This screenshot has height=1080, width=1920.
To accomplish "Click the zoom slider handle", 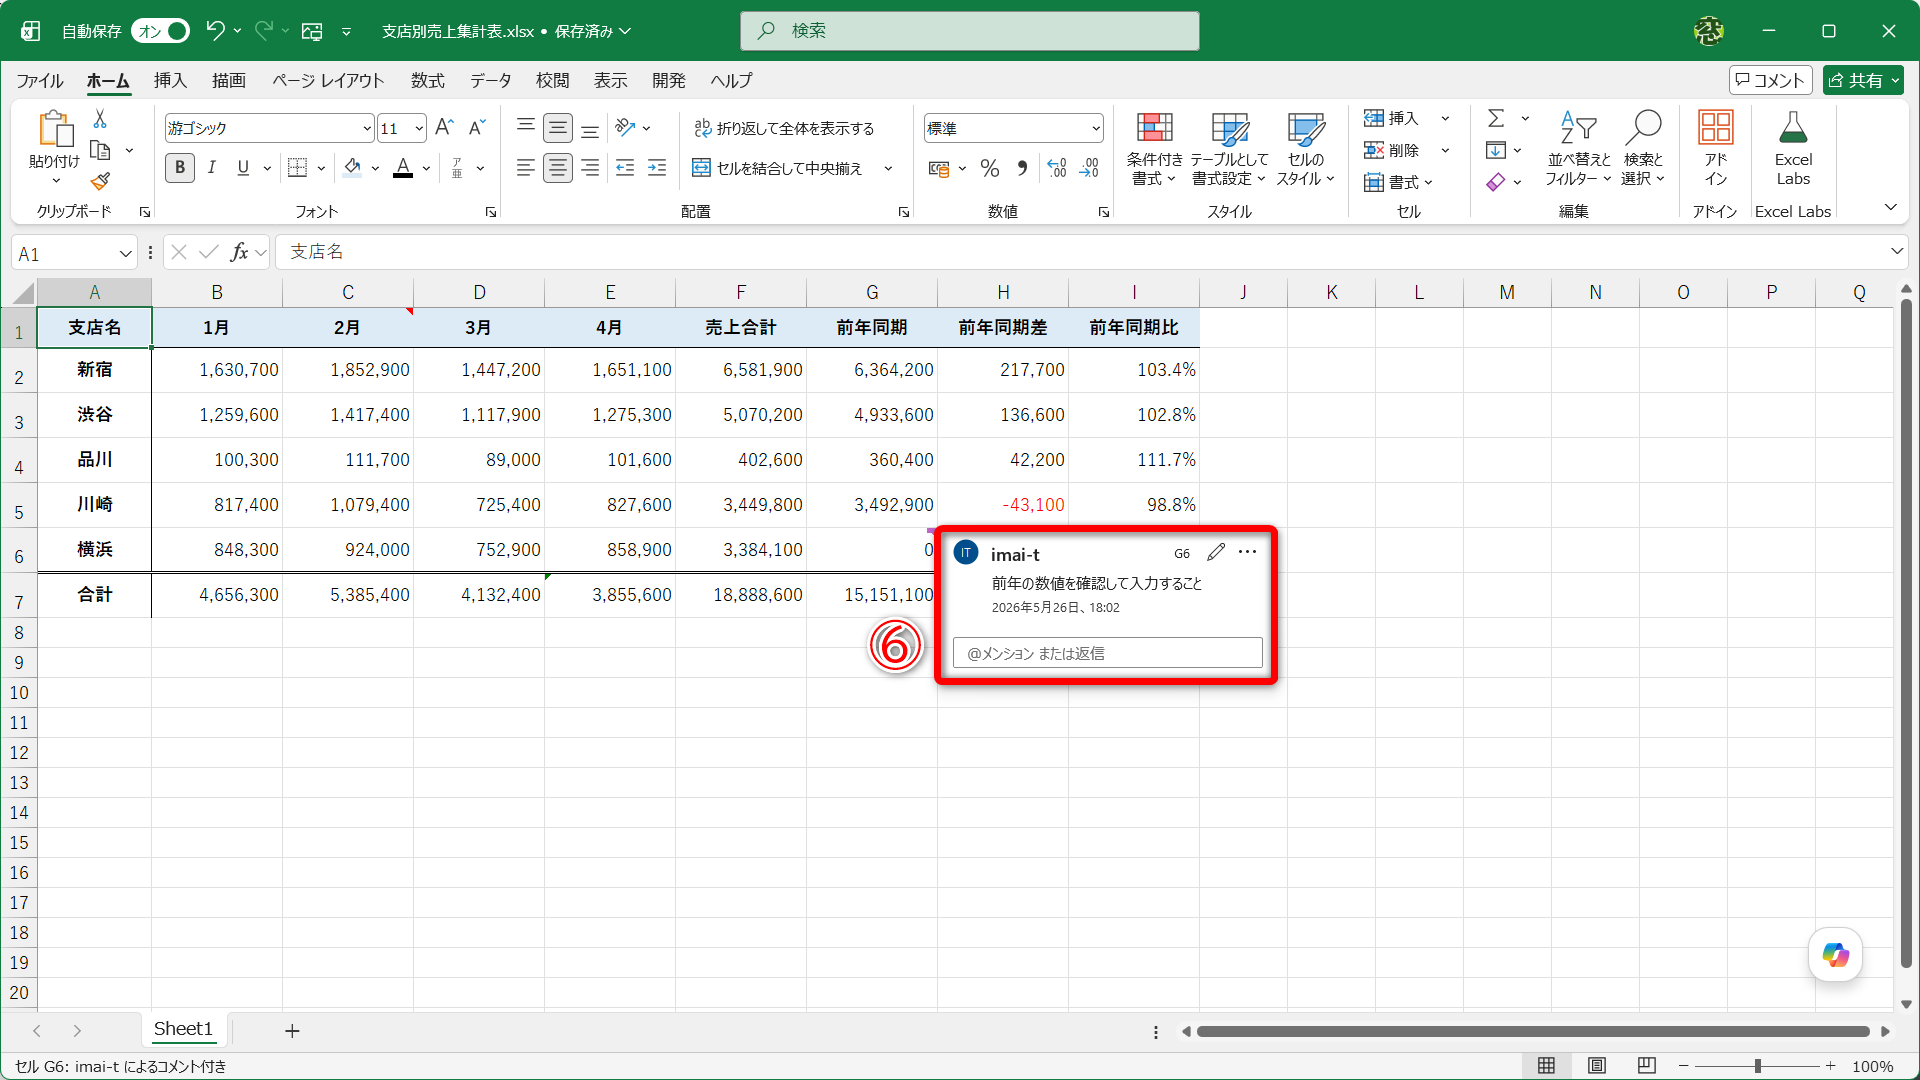I will click(1757, 1066).
